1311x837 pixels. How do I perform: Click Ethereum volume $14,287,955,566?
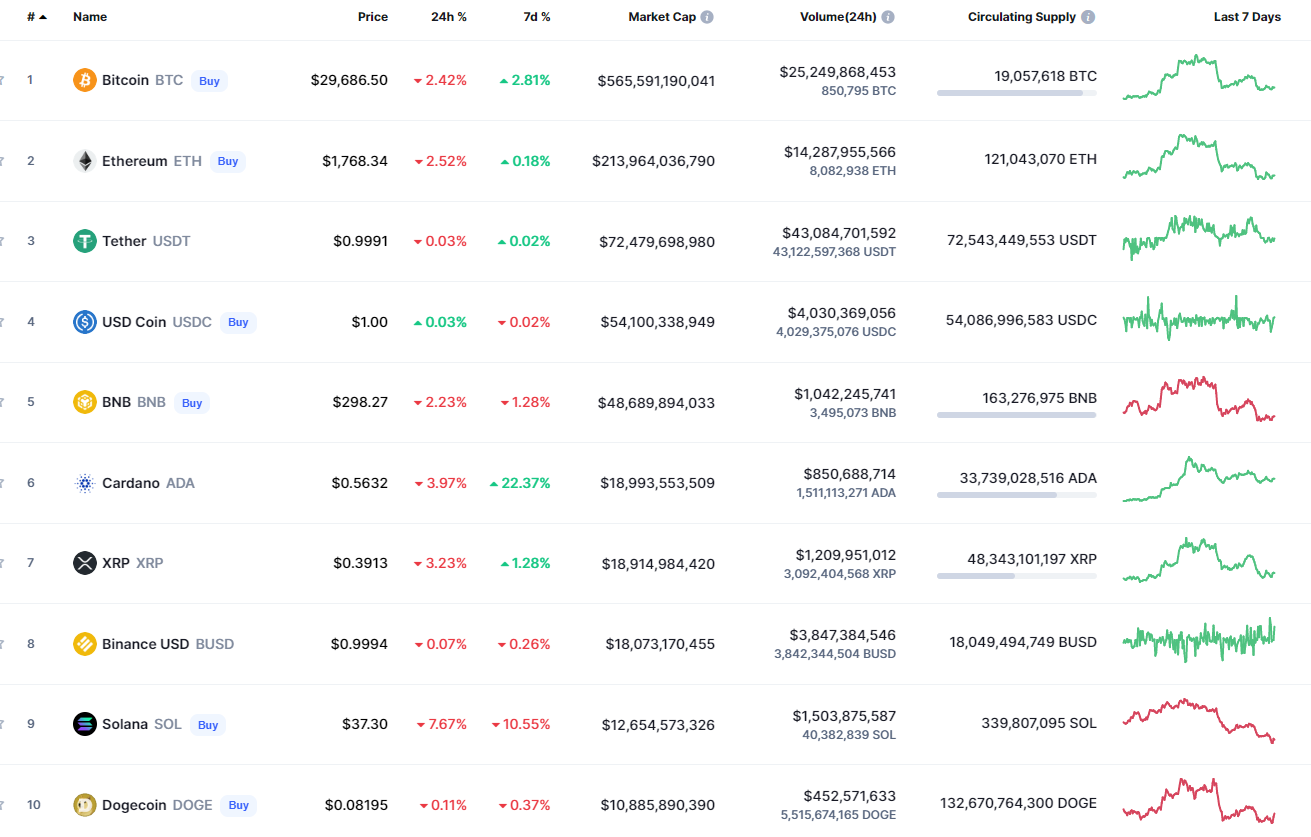840,152
